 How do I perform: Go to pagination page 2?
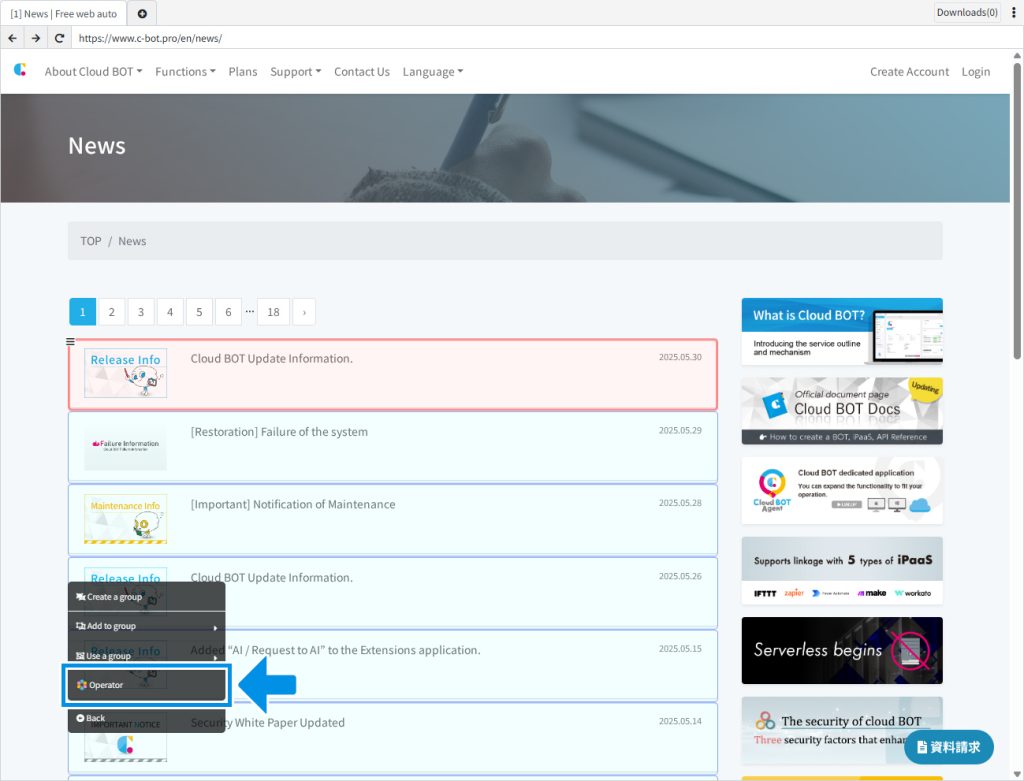point(112,312)
